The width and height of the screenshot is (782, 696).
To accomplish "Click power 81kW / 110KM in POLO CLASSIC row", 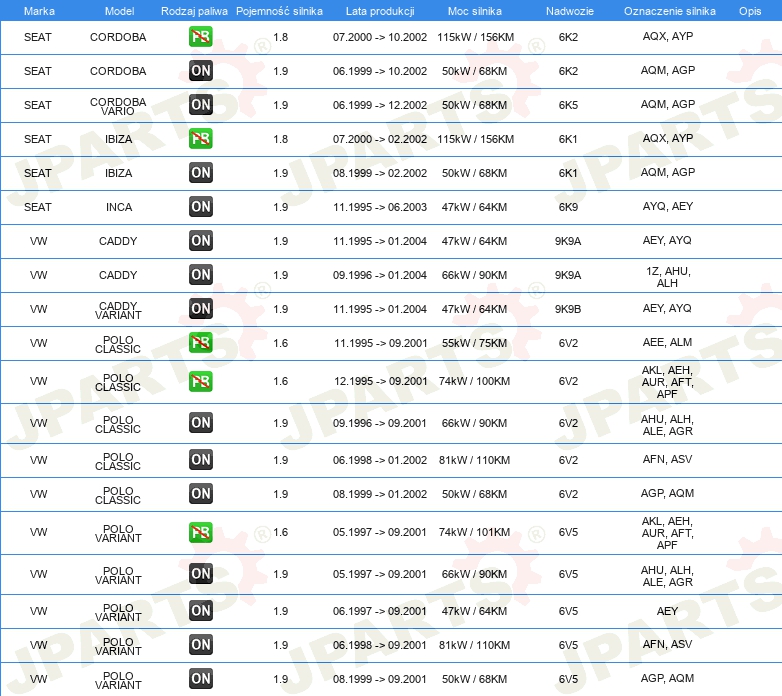I will click(x=474, y=460).
